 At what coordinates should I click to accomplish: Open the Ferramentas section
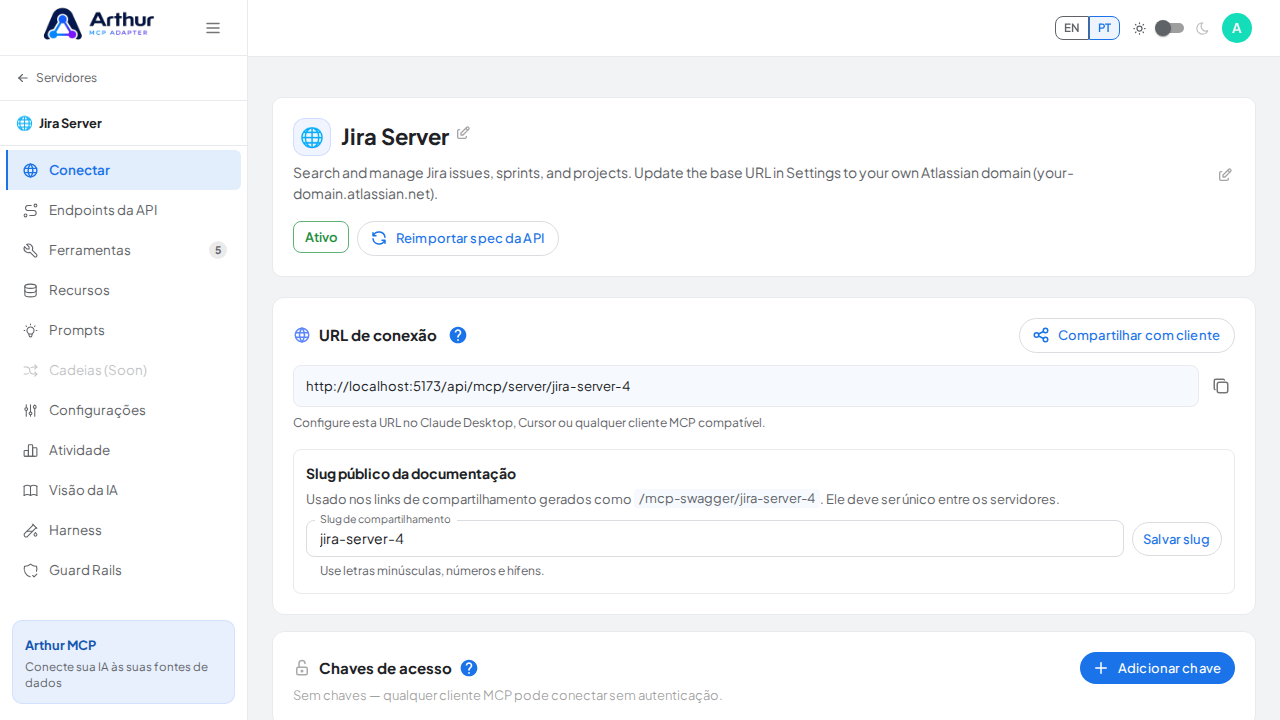123,250
